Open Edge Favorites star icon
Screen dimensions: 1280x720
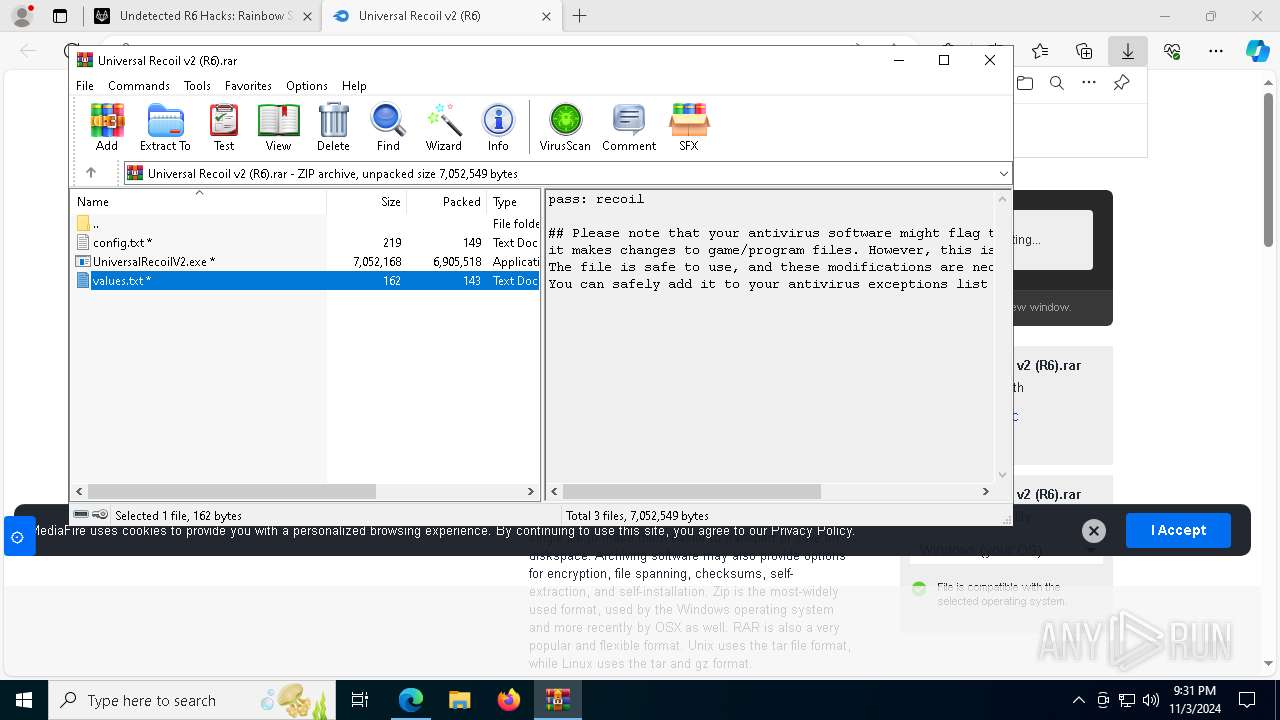1040,51
